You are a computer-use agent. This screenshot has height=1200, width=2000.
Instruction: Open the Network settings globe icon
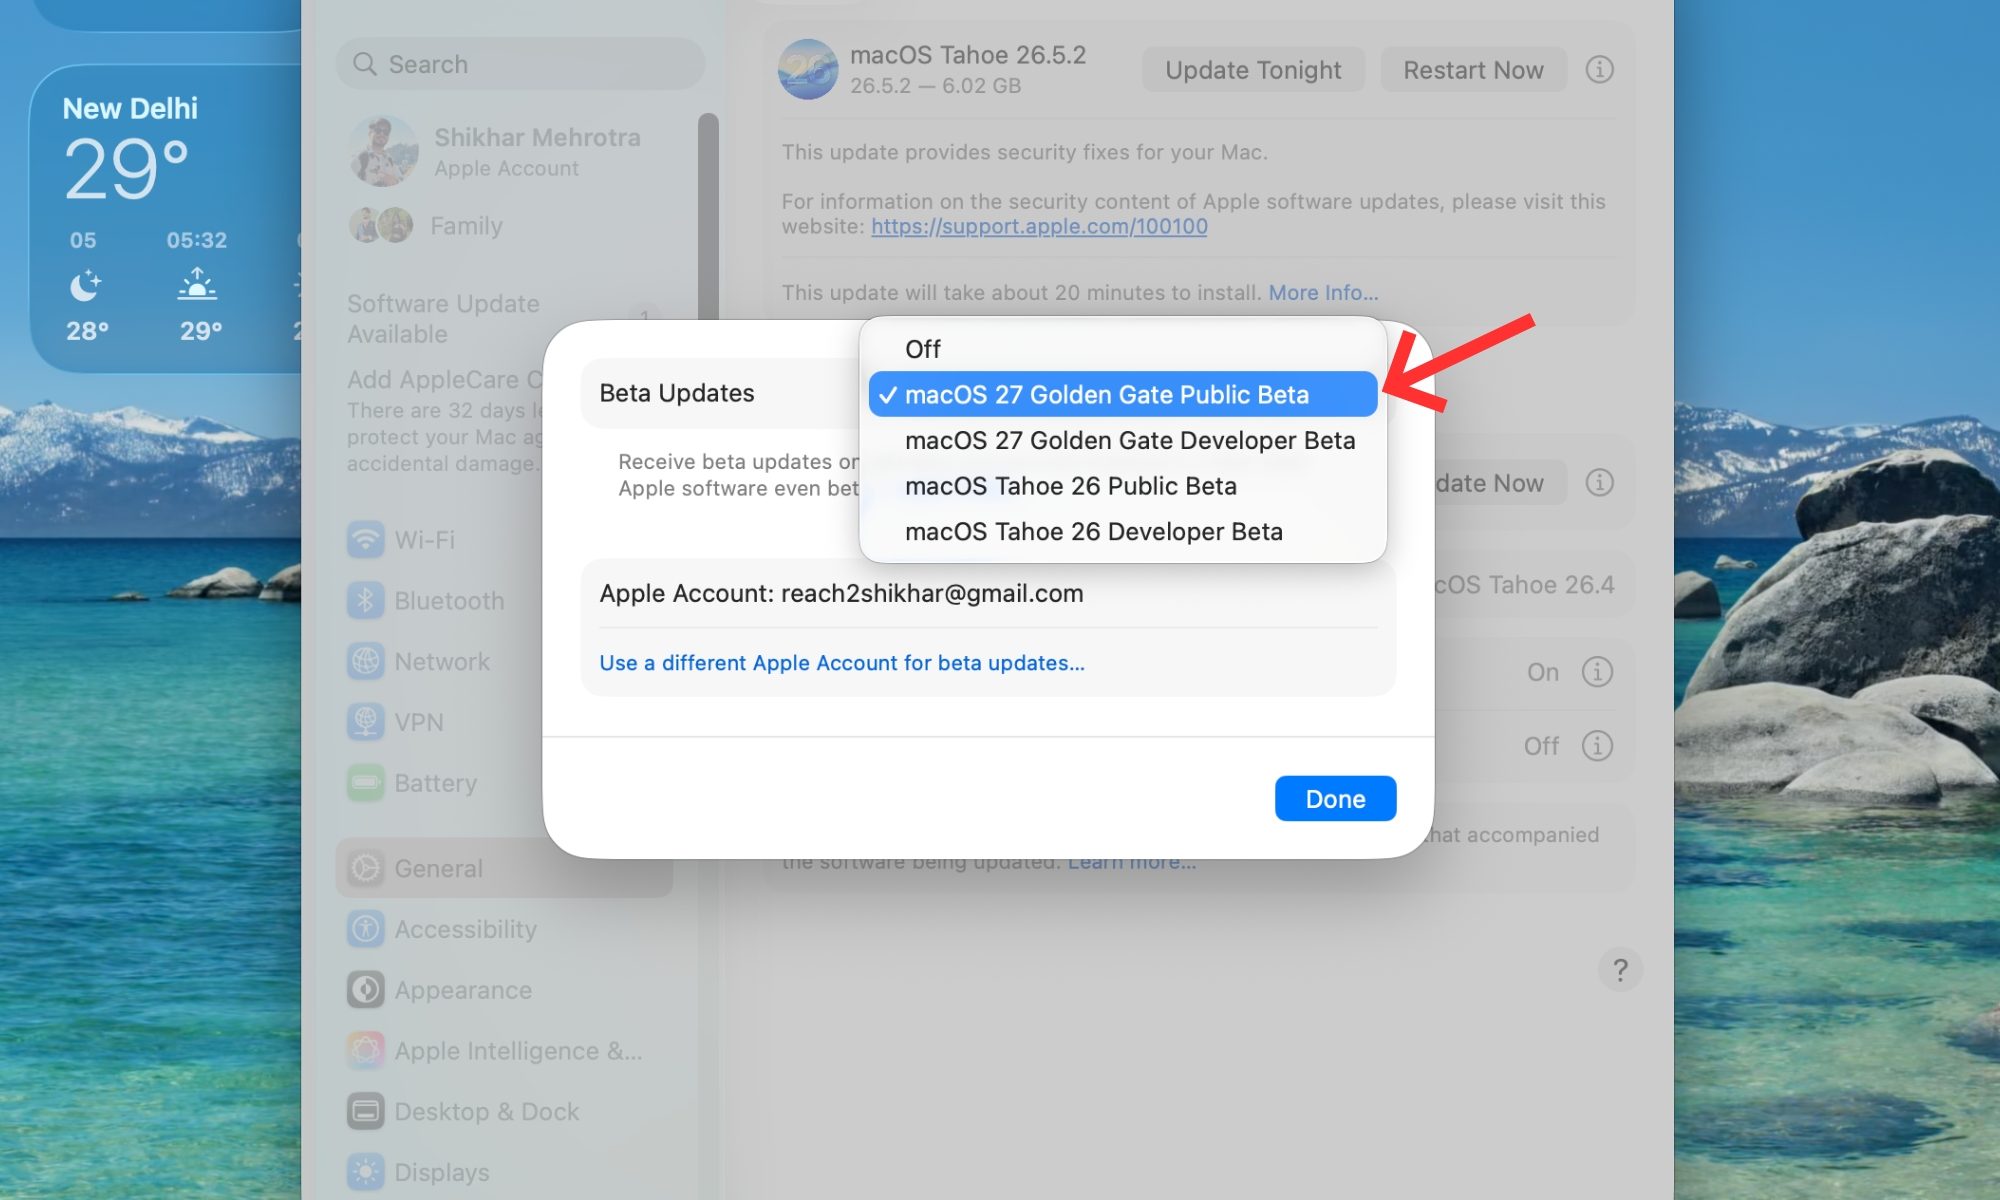pos(366,662)
